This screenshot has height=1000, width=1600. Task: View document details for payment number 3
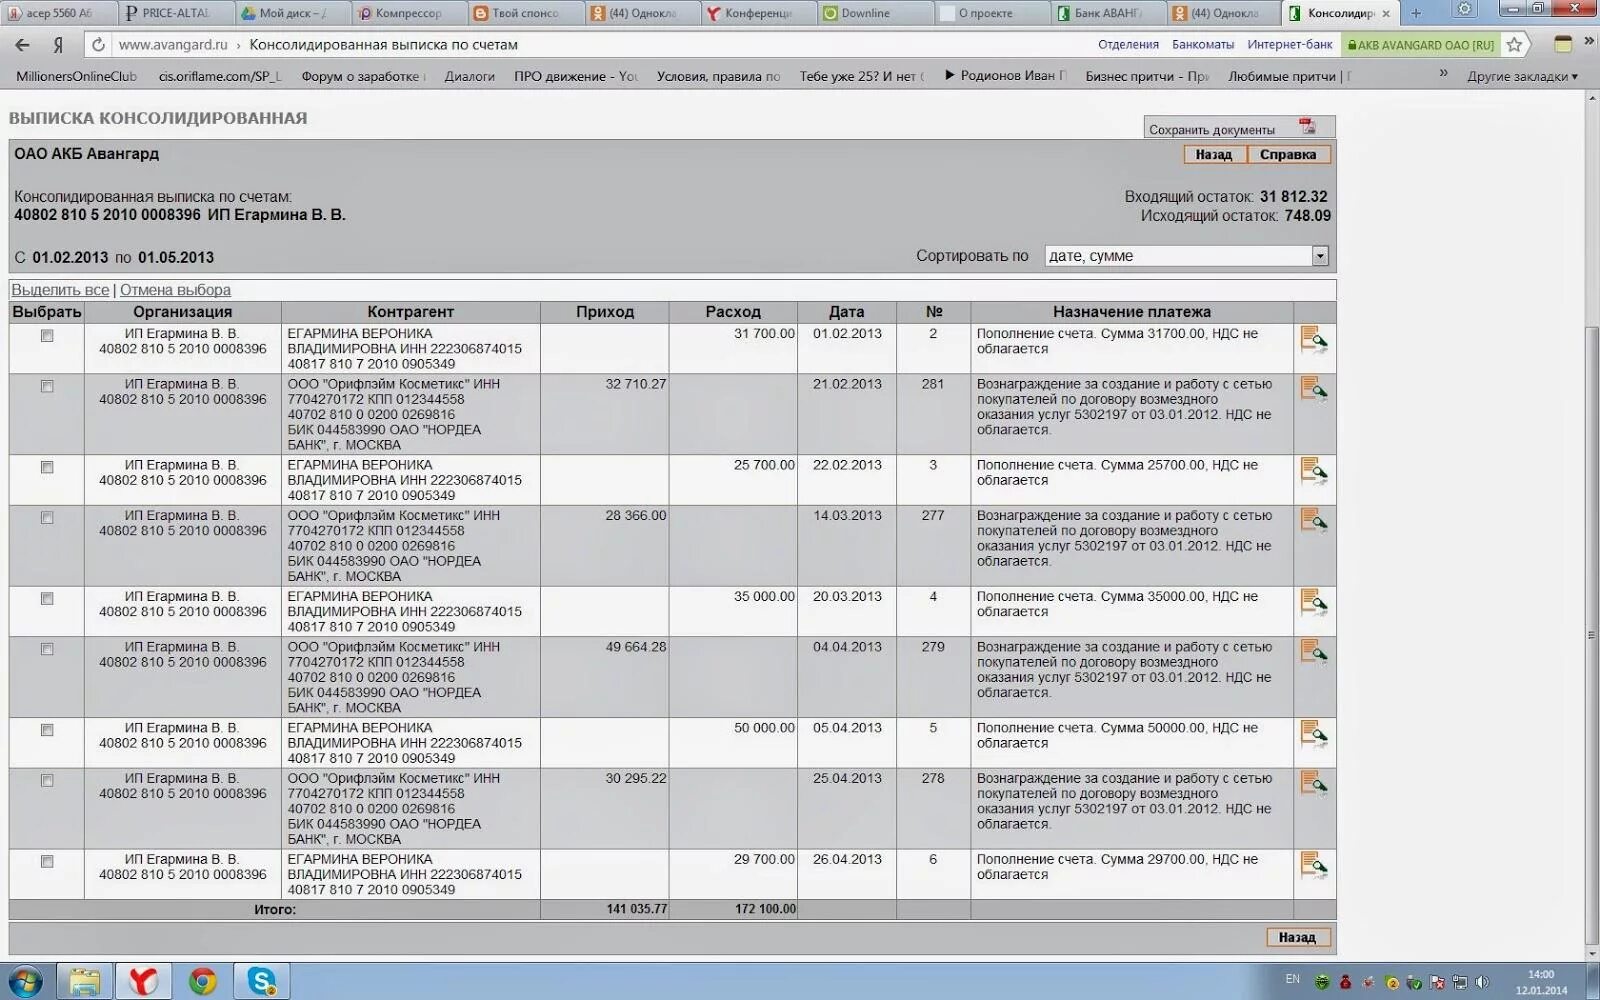click(x=1313, y=471)
